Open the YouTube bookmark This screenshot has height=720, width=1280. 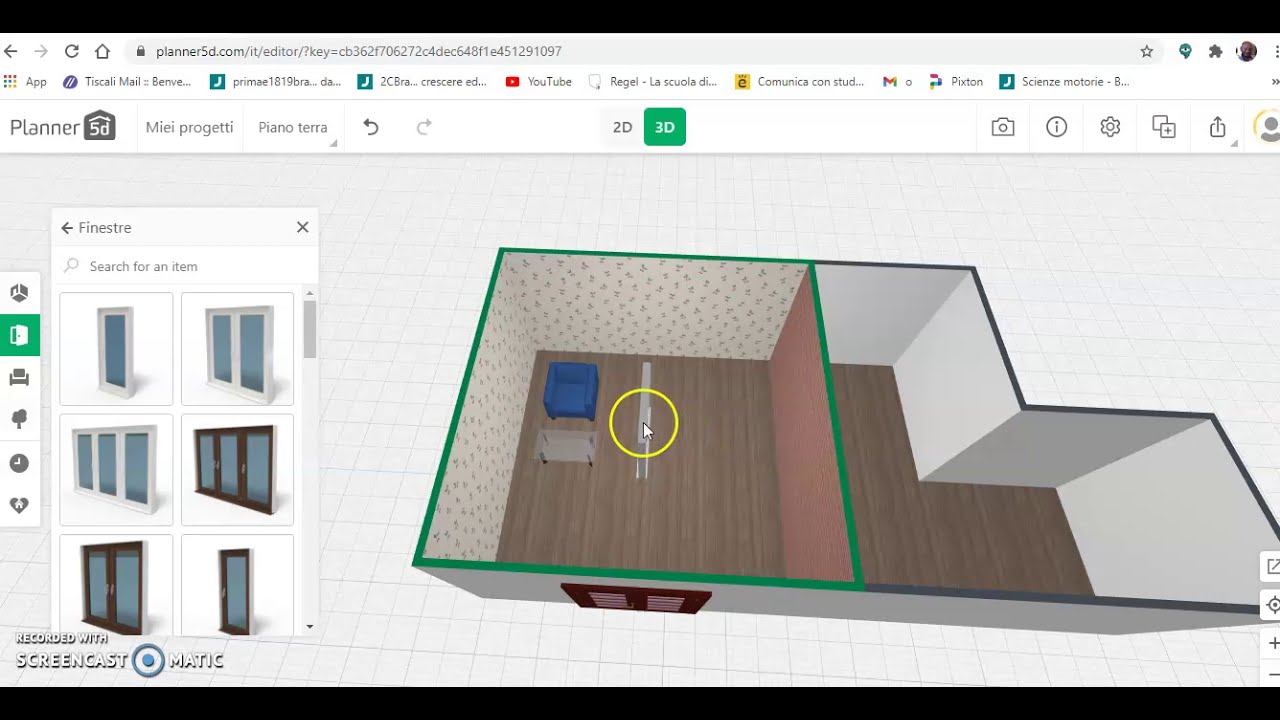539,82
